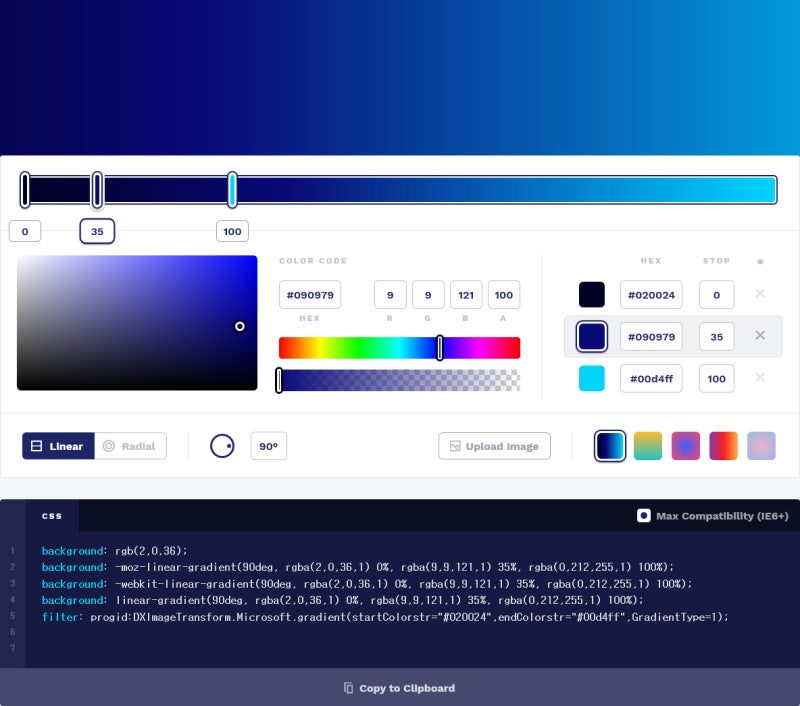The width and height of the screenshot is (800, 706).
Task: Click the Upload Image button
Action: tap(494, 446)
